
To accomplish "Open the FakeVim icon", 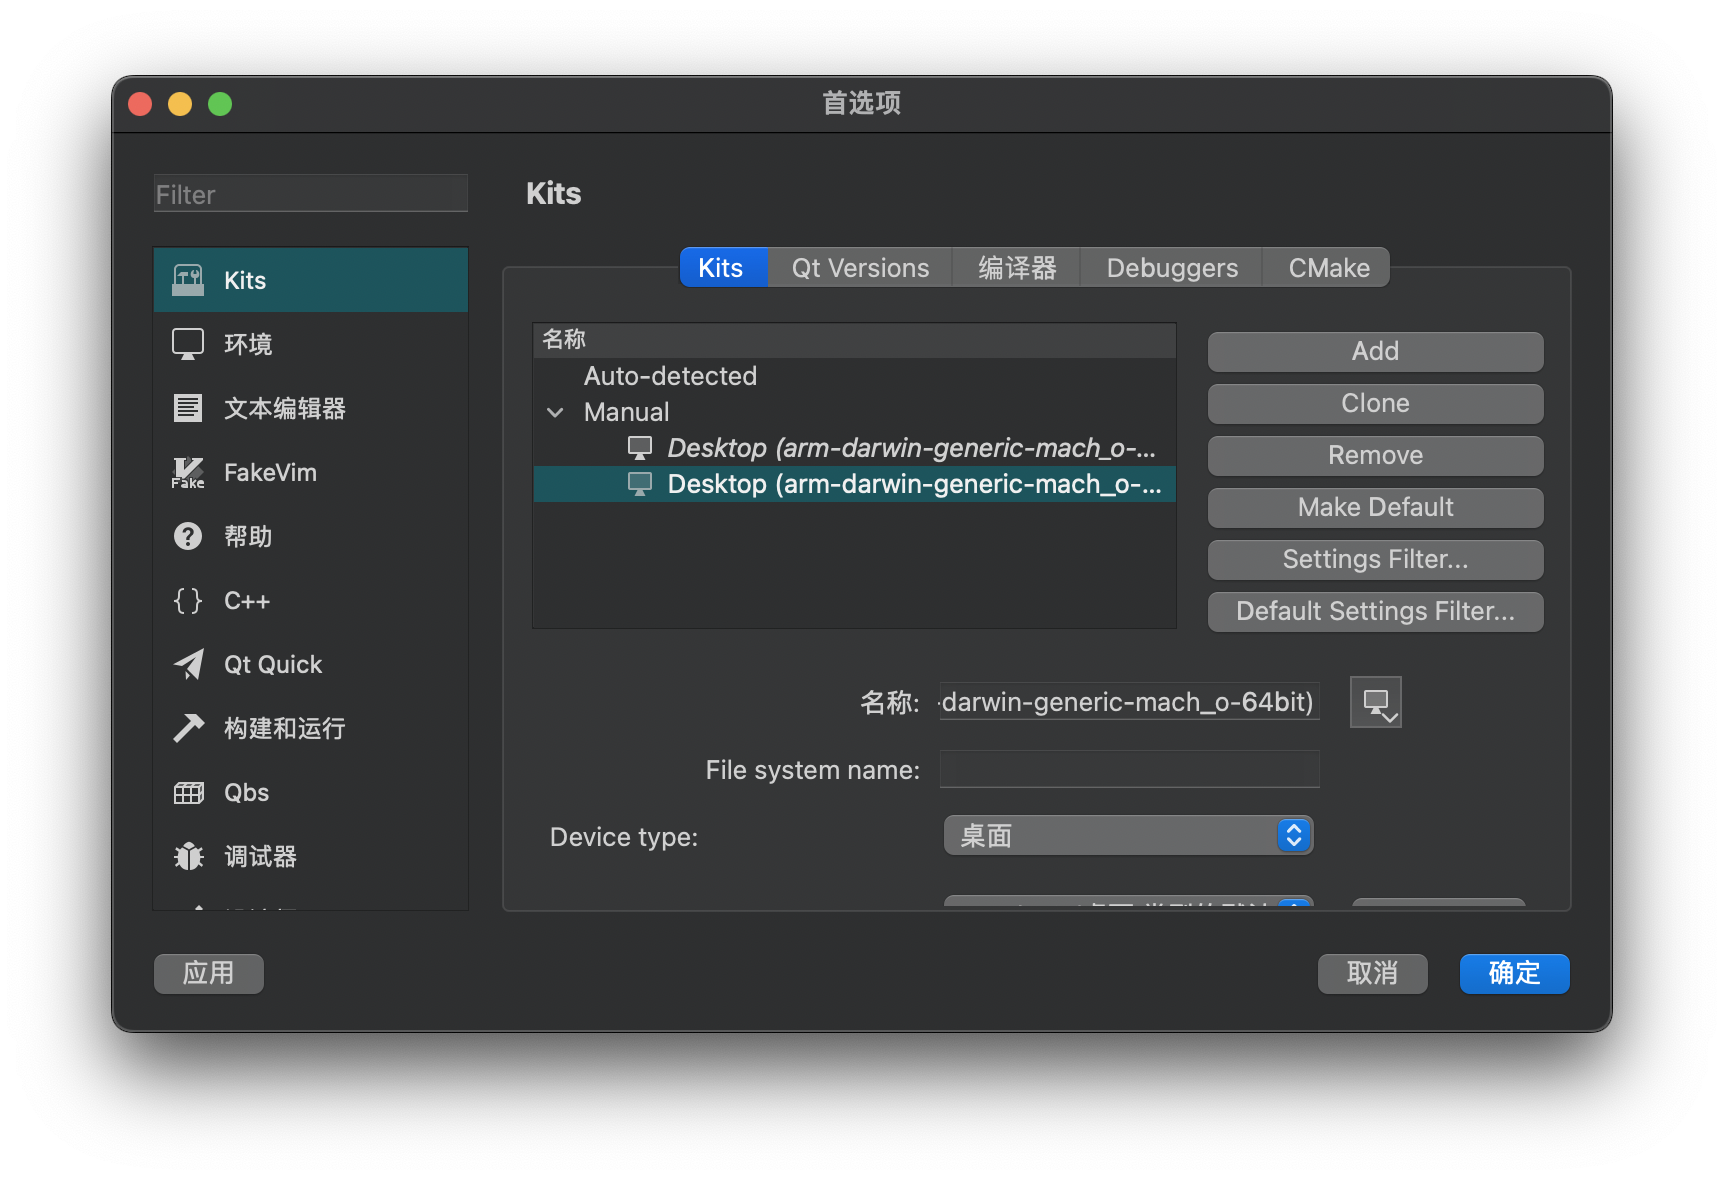I will [x=188, y=472].
